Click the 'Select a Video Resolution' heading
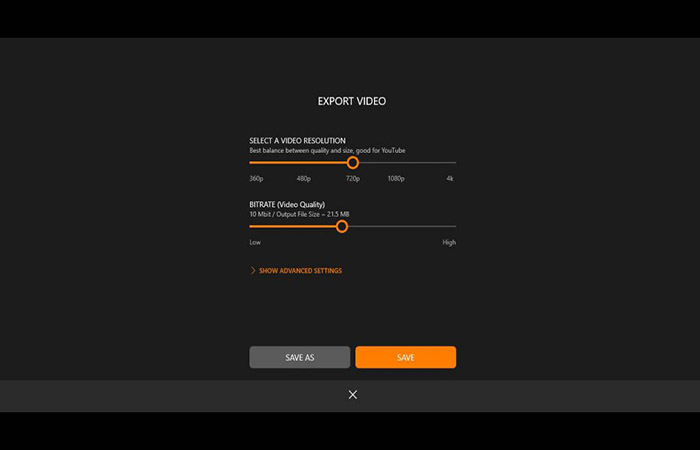700x450 pixels. [297, 141]
